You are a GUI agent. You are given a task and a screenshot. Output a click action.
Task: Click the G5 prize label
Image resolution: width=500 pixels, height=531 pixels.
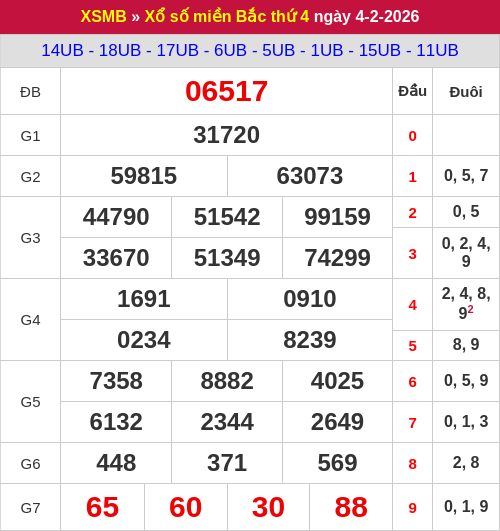[30, 402]
